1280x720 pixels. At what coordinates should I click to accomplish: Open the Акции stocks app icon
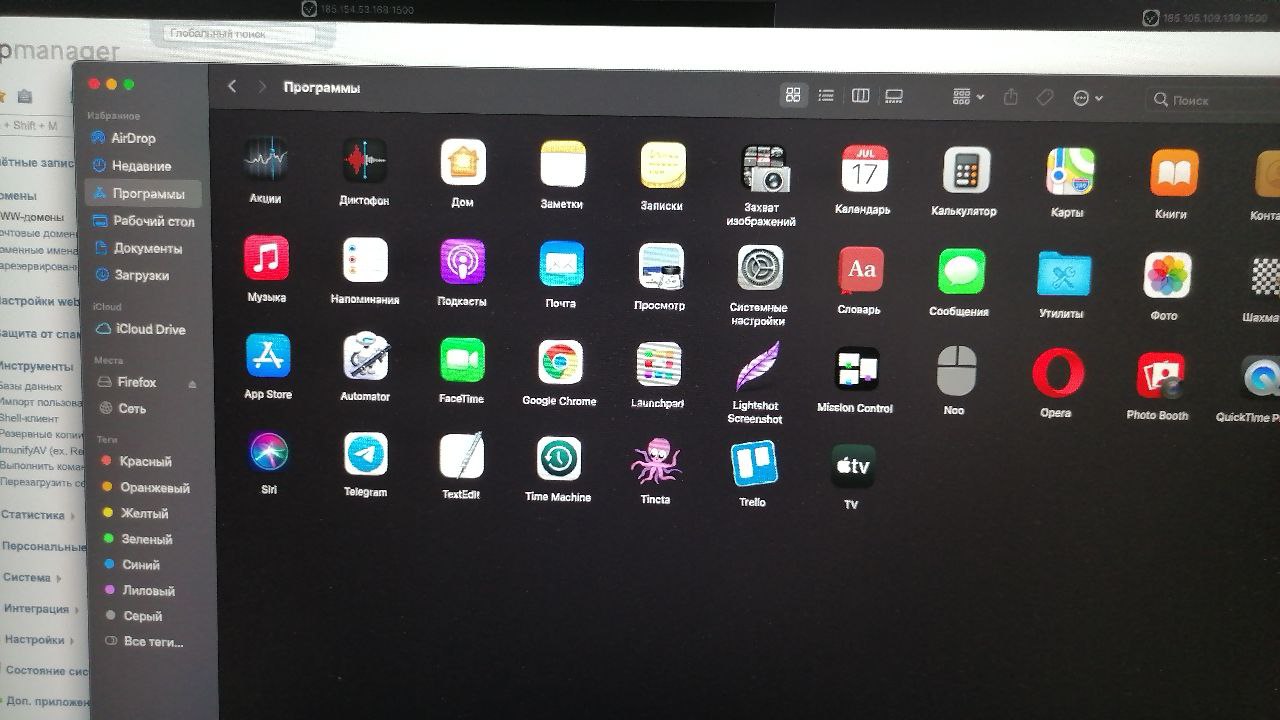click(x=266, y=159)
